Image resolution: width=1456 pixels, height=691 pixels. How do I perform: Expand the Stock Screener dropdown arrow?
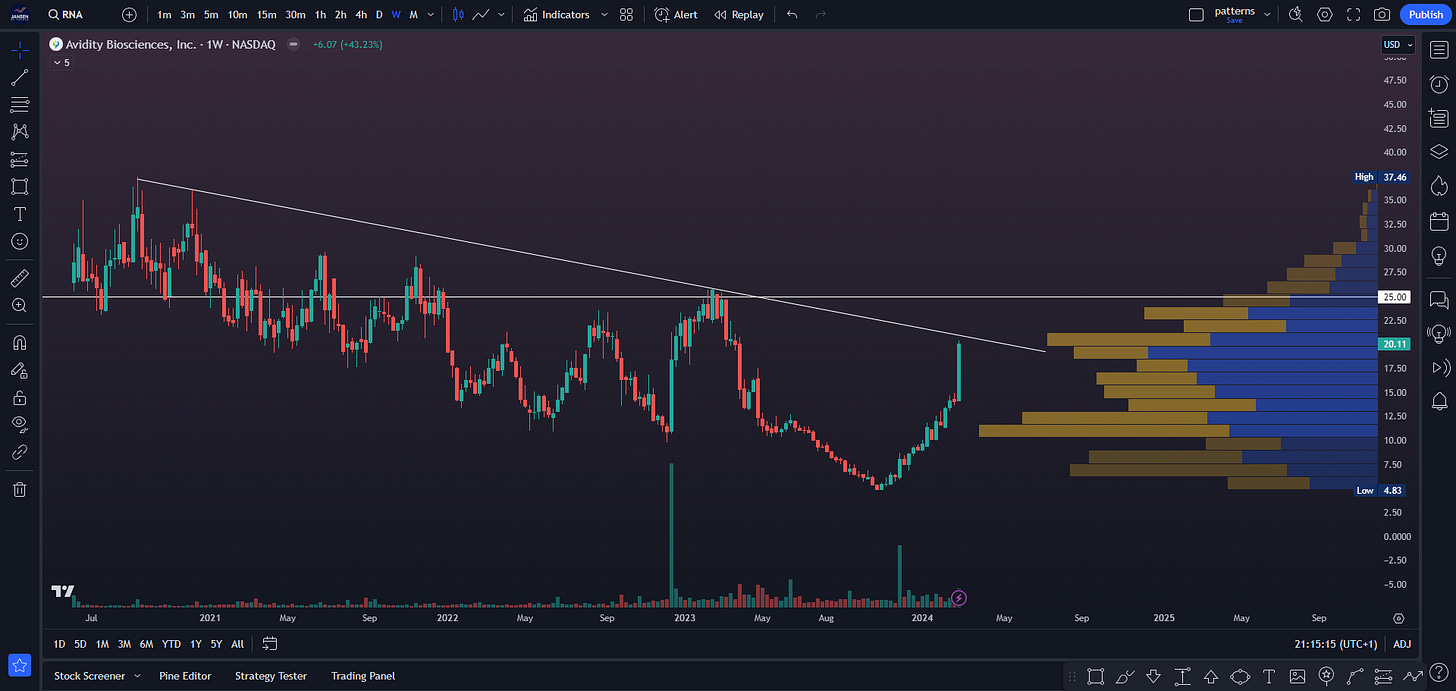click(x=137, y=676)
